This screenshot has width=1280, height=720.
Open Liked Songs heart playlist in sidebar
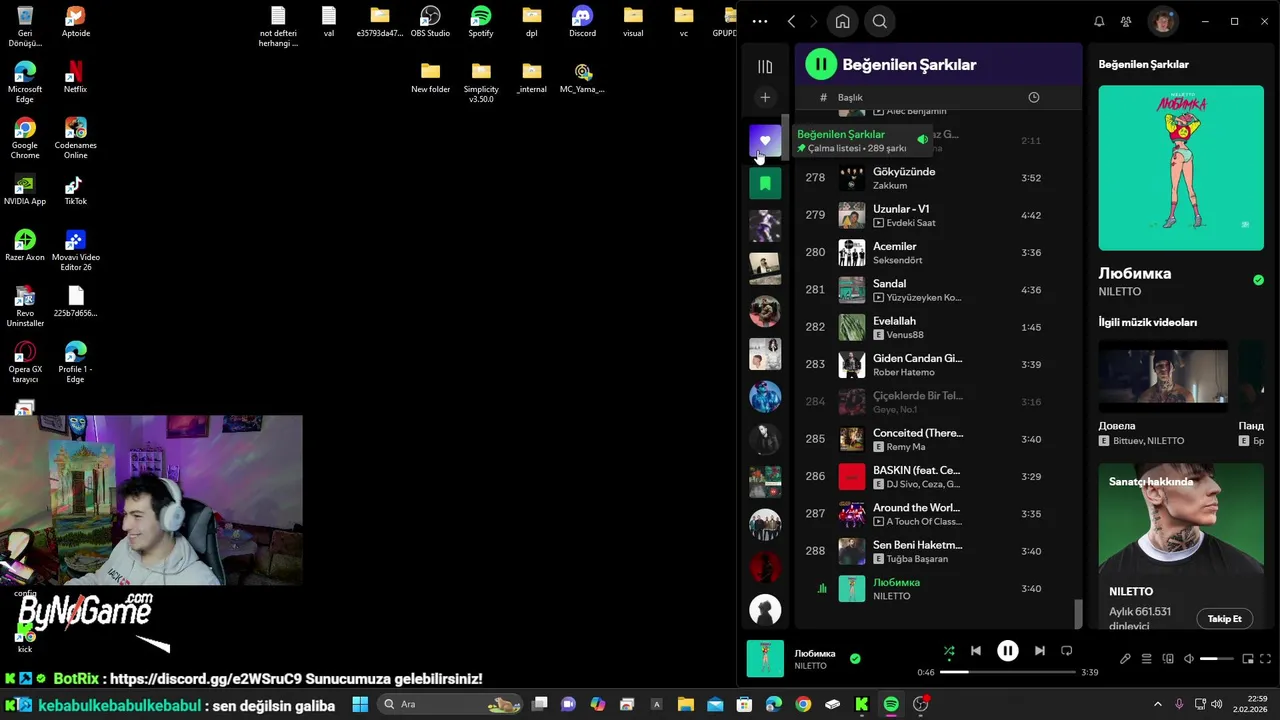(x=765, y=141)
